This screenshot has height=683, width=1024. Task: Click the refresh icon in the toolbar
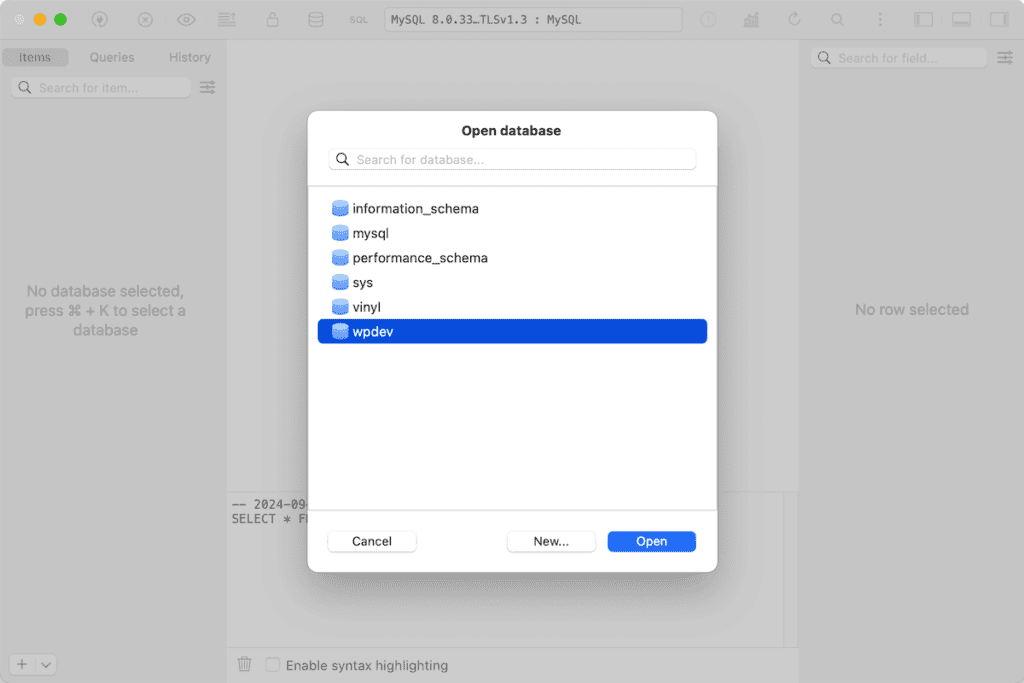pos(795,20)
